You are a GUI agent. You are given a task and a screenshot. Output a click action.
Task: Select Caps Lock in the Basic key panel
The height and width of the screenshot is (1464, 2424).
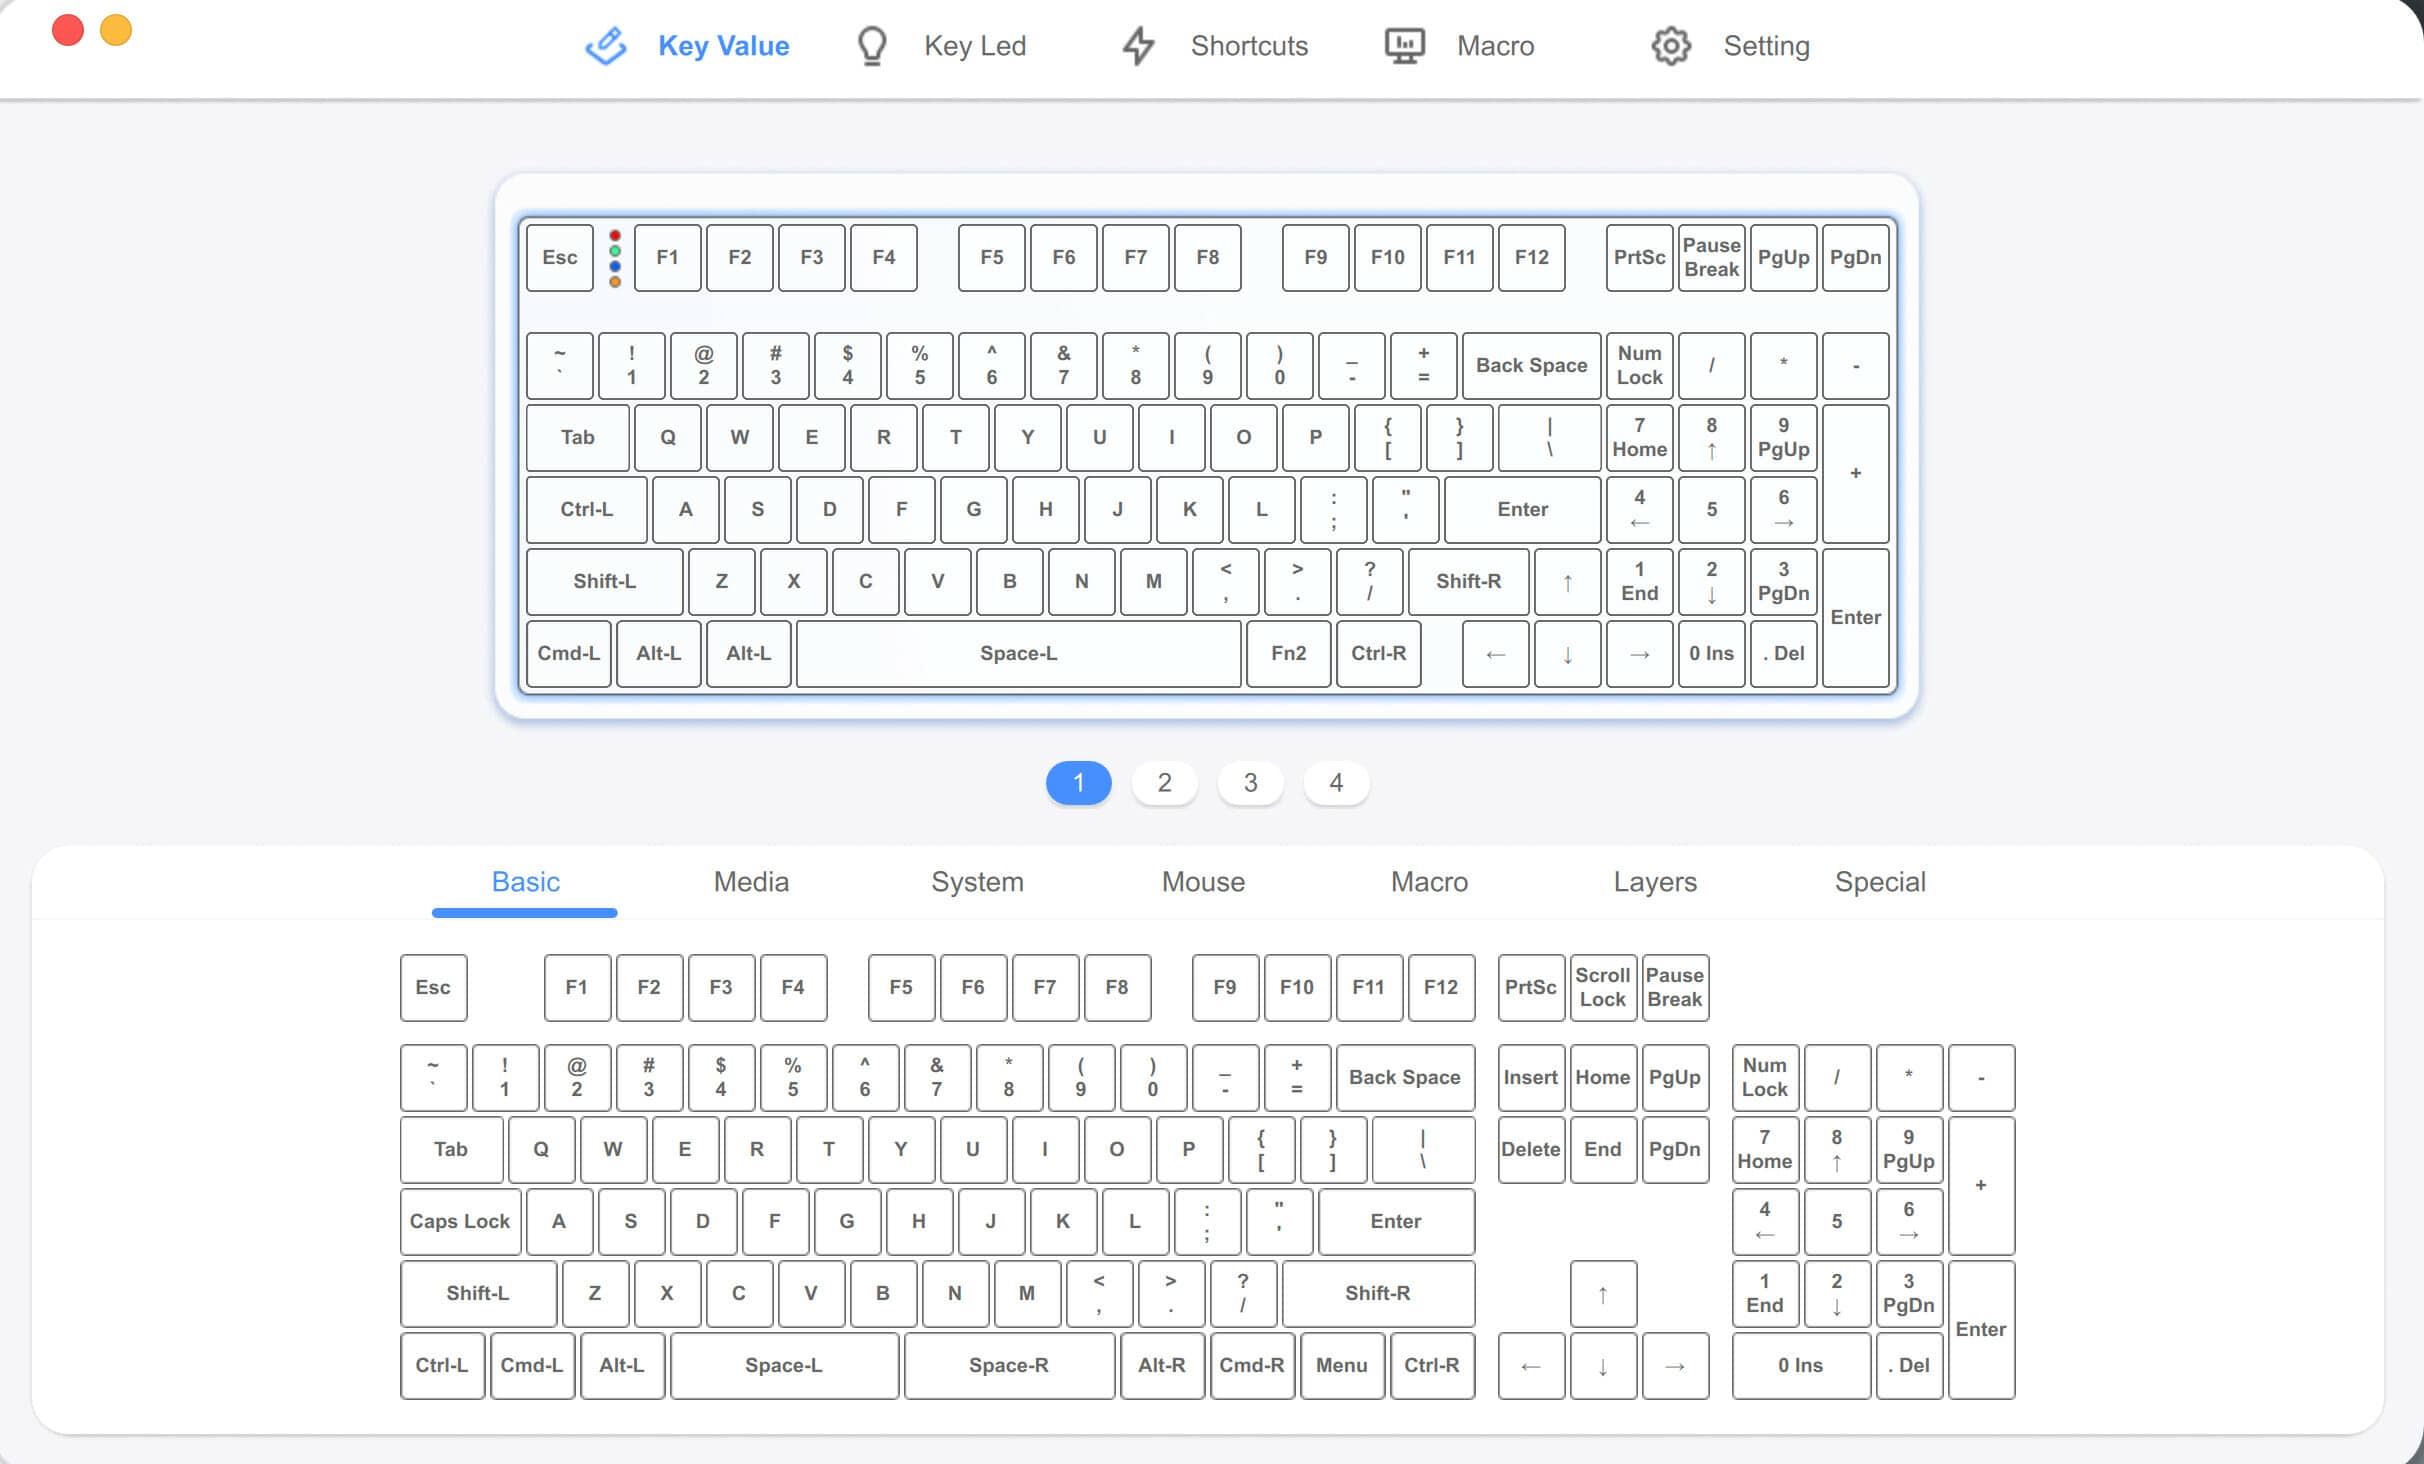tap(459, 1221)
